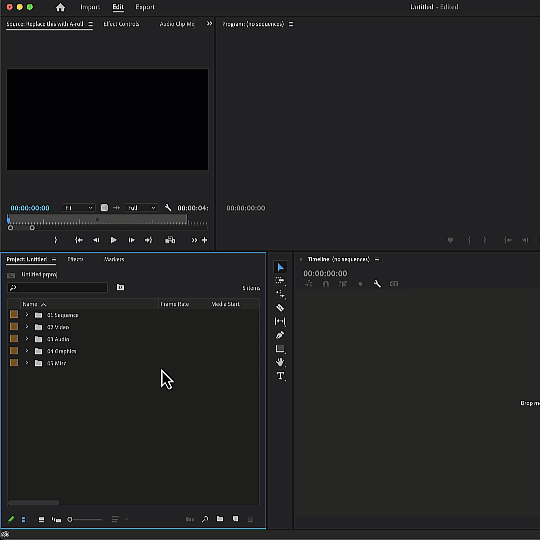Image resolution: width=540 pixels, height=540 pixels.
Task: Toggle project writable green pencil icon
Action: click(11, 519)
